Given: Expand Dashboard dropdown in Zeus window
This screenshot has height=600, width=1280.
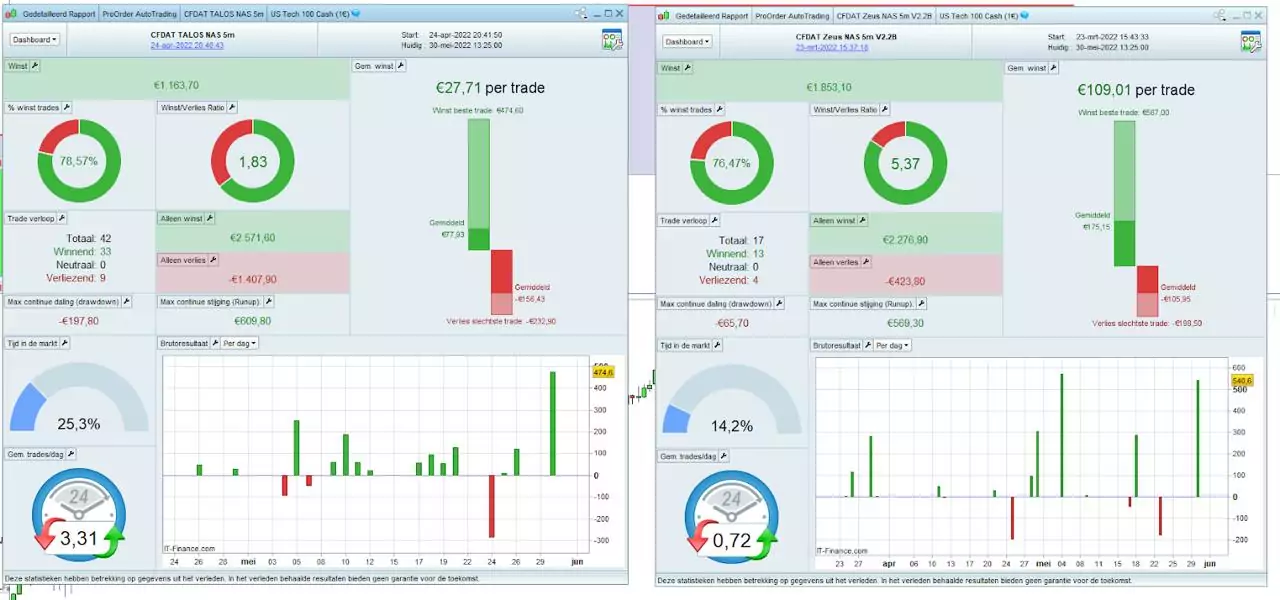Looking at the screenshot, I should (x=688, y=41).
